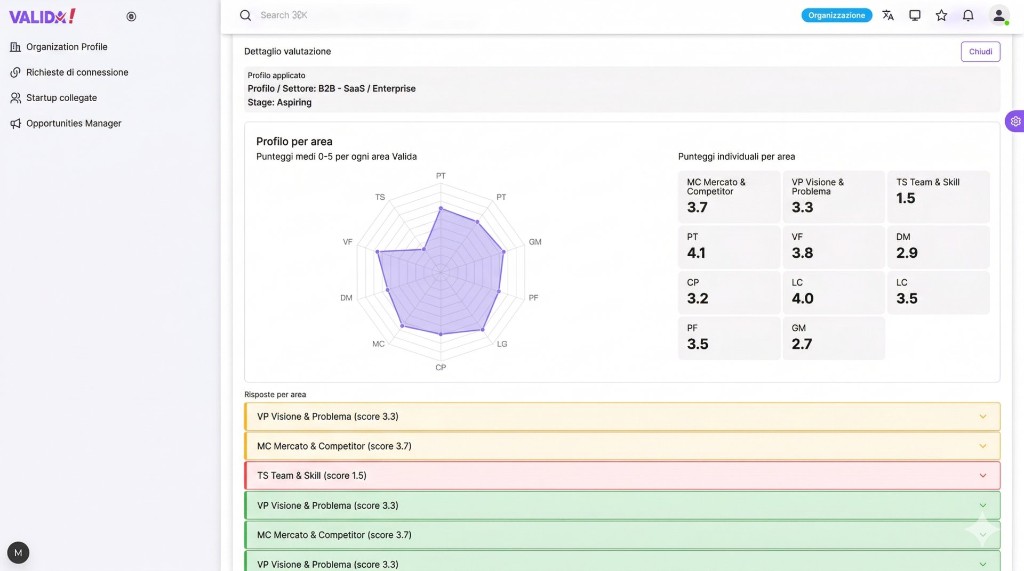Expand the TS Team & Skill row
Image resolution: width=1024 pixels, height=571 pixels.
[x=621, y=476]
